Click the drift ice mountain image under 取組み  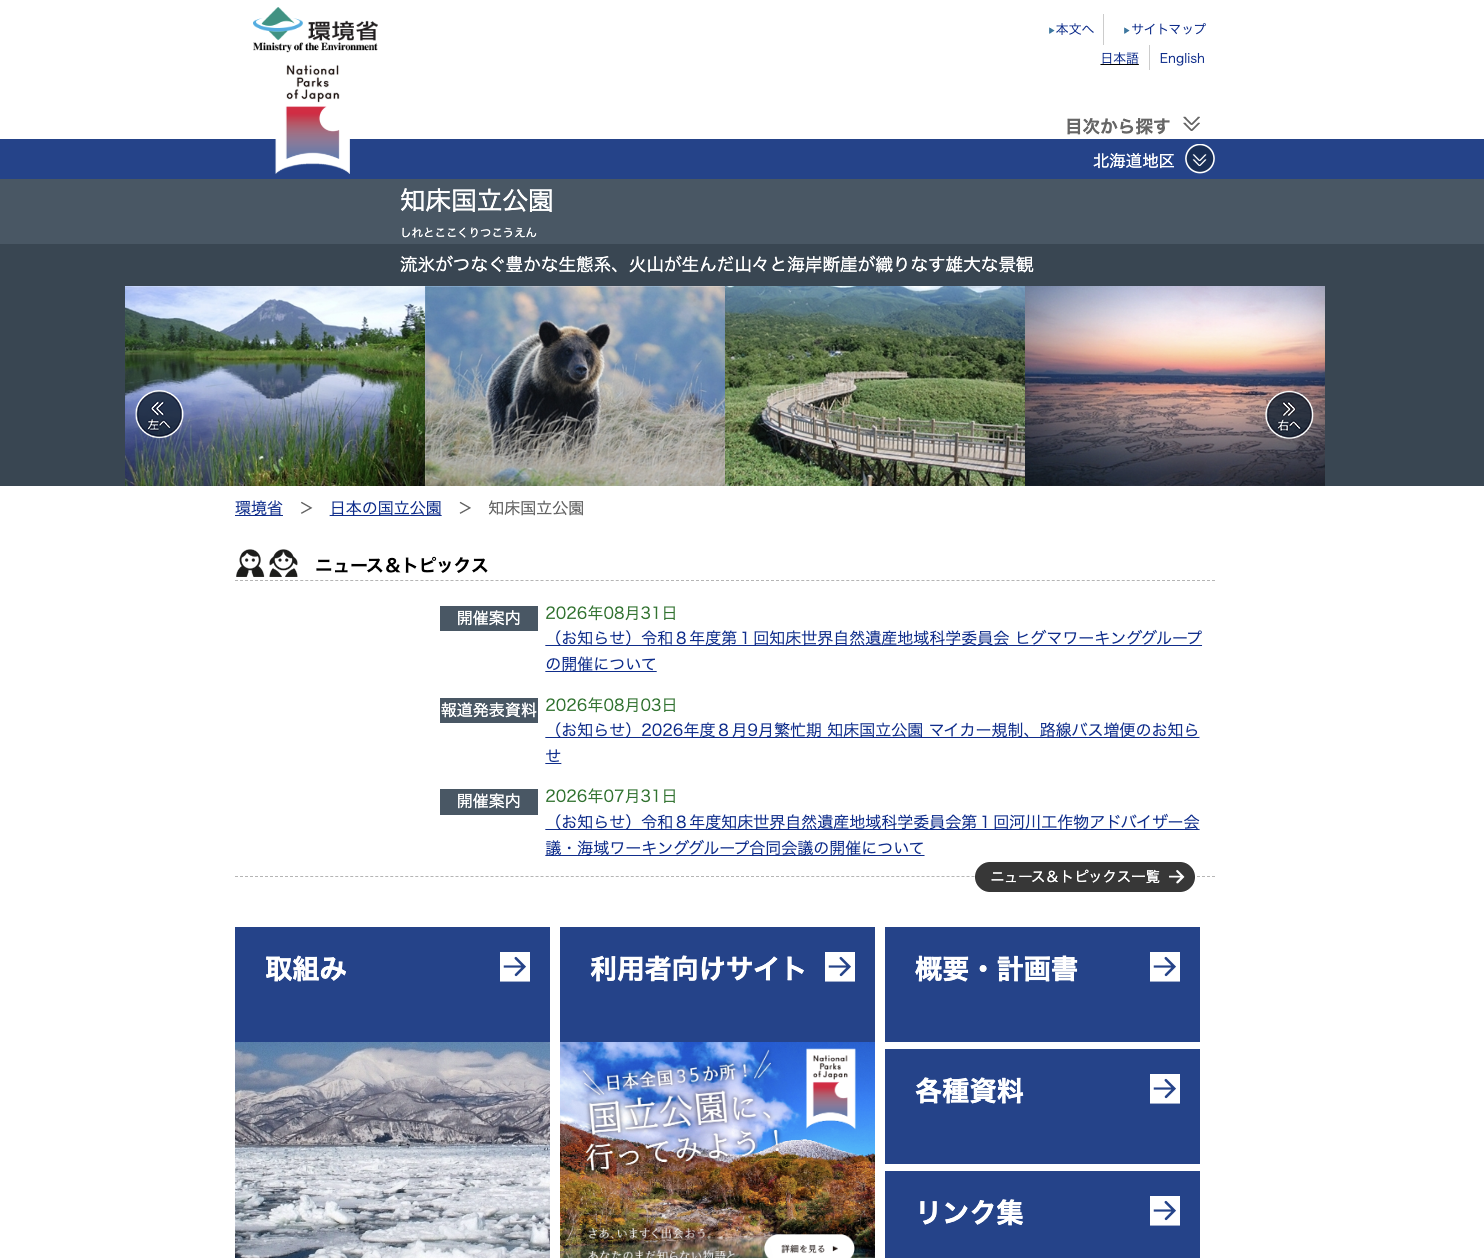392,1150
